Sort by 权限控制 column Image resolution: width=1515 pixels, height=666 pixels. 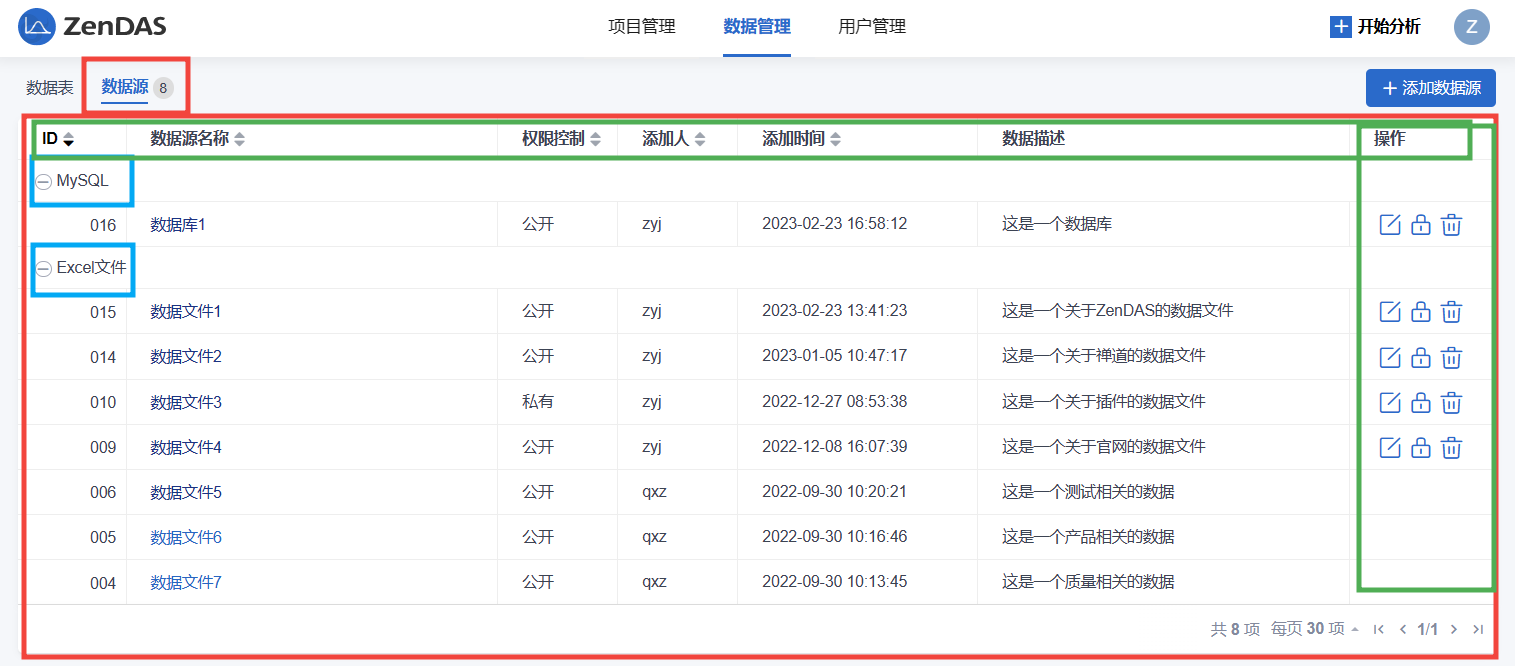(x=595, y=139)
